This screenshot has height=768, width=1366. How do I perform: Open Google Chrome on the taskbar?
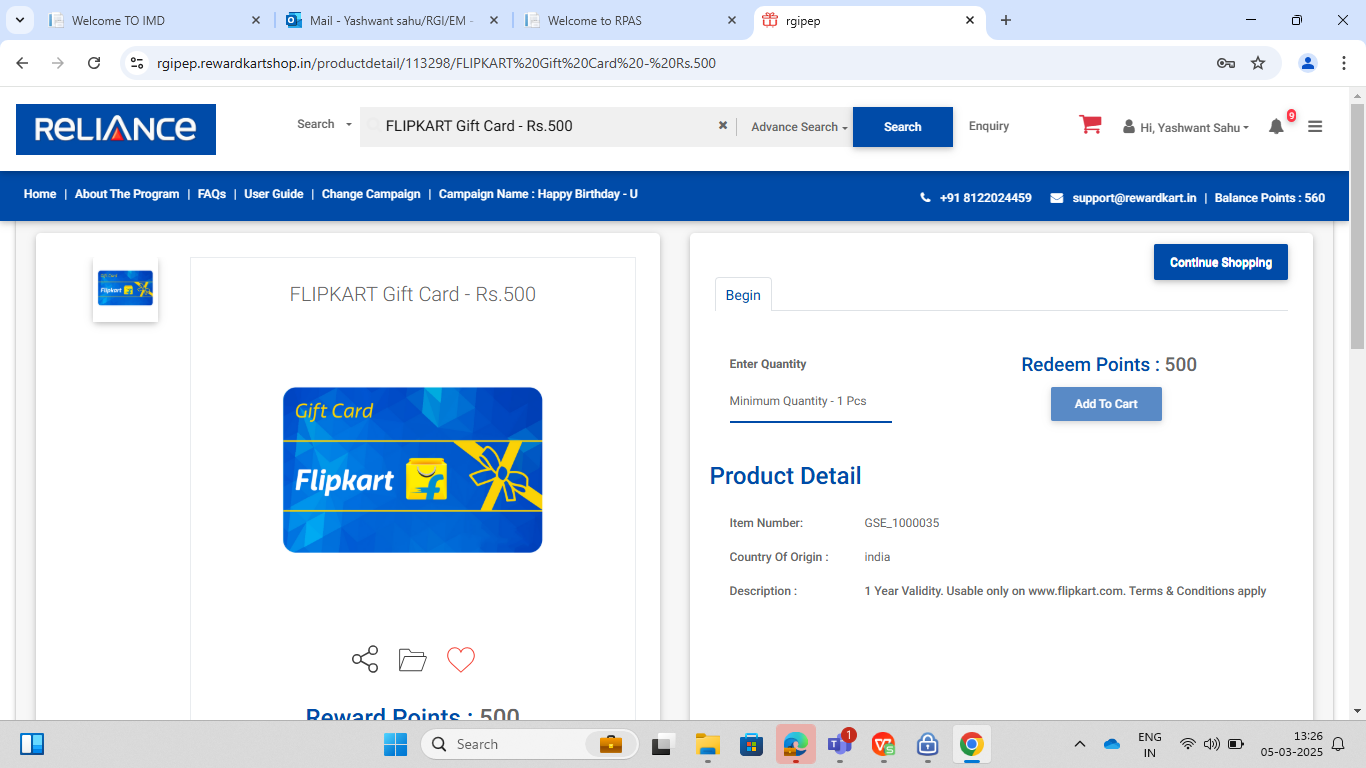pyautogui.click(x=971, y=744)
